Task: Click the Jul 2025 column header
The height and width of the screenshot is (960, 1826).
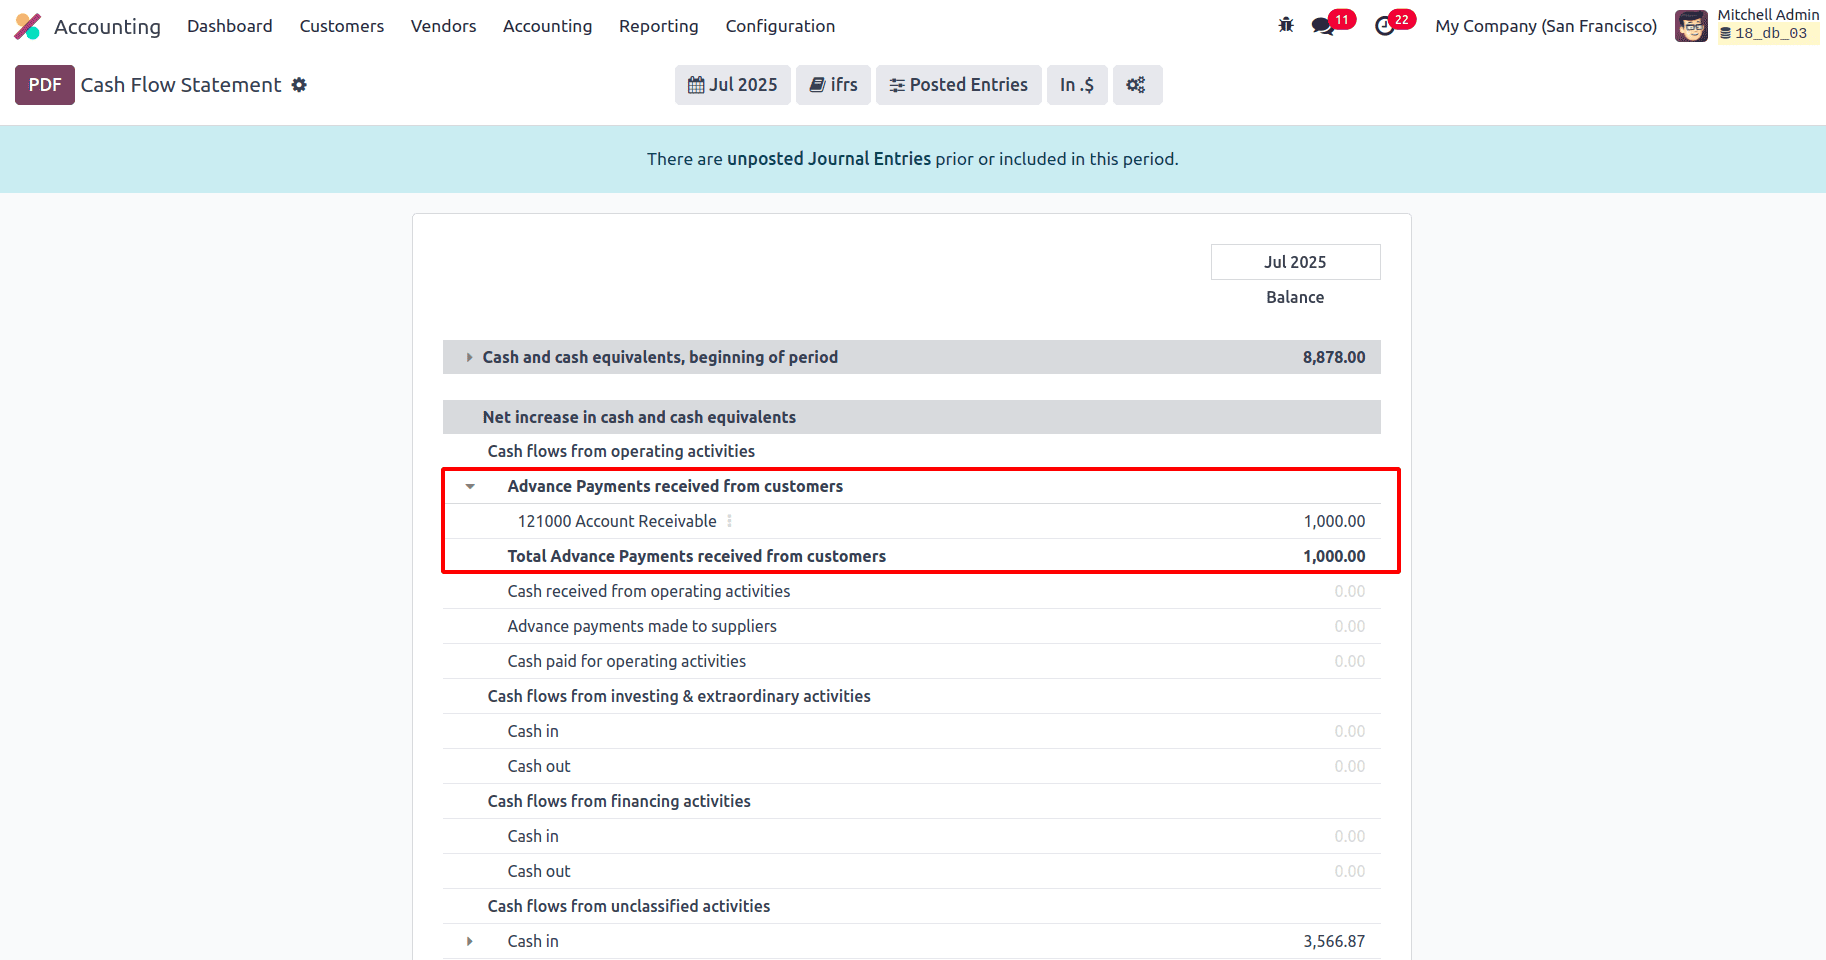Action: tap(1295, 262)
